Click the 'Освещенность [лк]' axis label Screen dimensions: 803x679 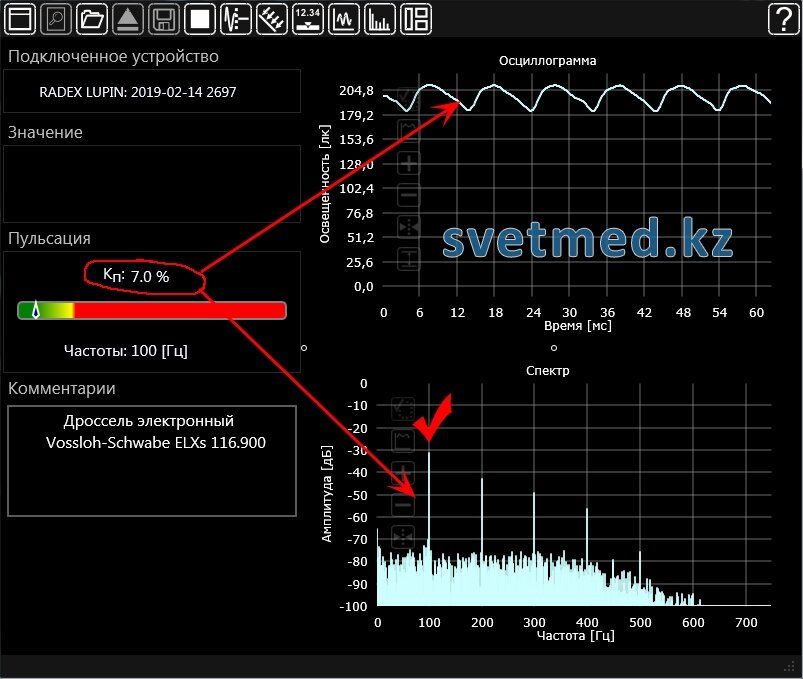325,184
